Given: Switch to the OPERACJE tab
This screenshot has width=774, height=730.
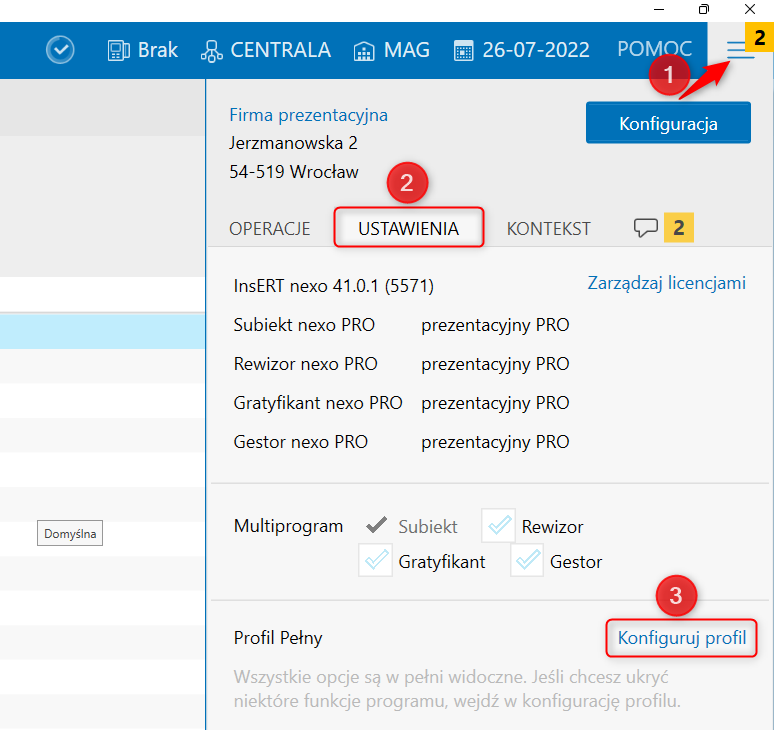Looking at the screenshot, I should point(270,229).
